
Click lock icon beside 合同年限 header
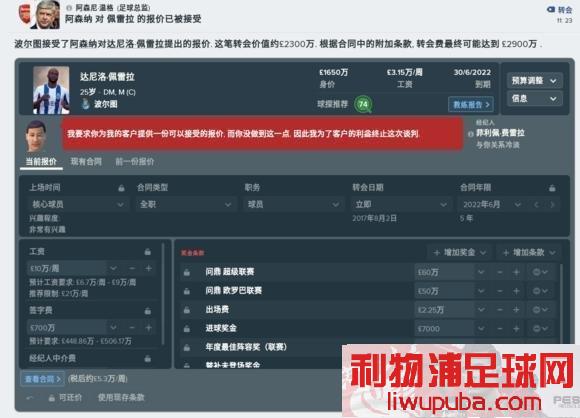pyautogui.click(x=552, y=188)
